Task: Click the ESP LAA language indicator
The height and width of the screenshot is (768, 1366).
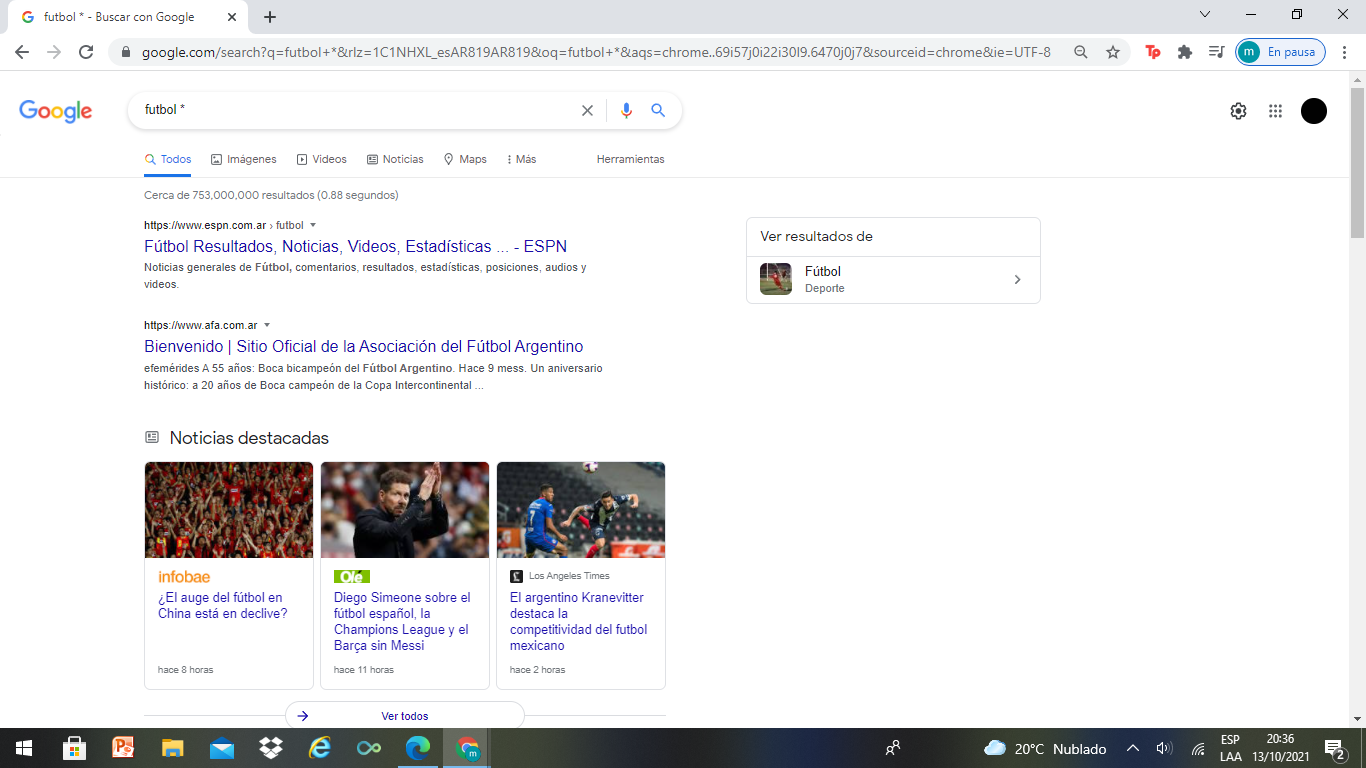Action: (x=1231, y=748)
